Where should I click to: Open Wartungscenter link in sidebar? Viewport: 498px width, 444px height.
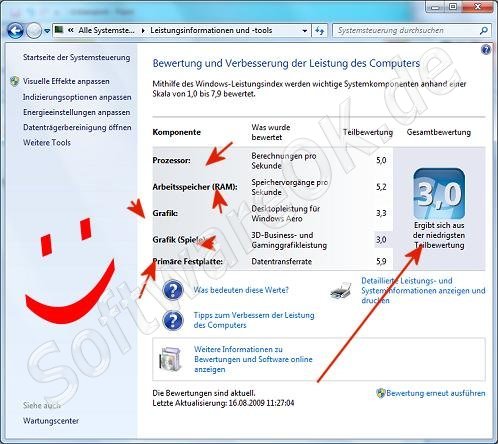tap(51, 421)
